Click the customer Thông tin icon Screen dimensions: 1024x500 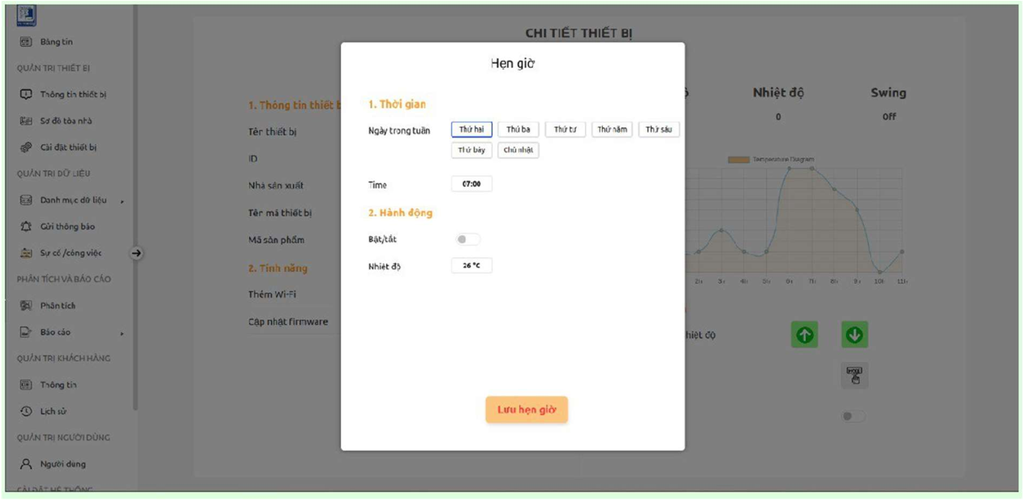click(x=25, y=385)
